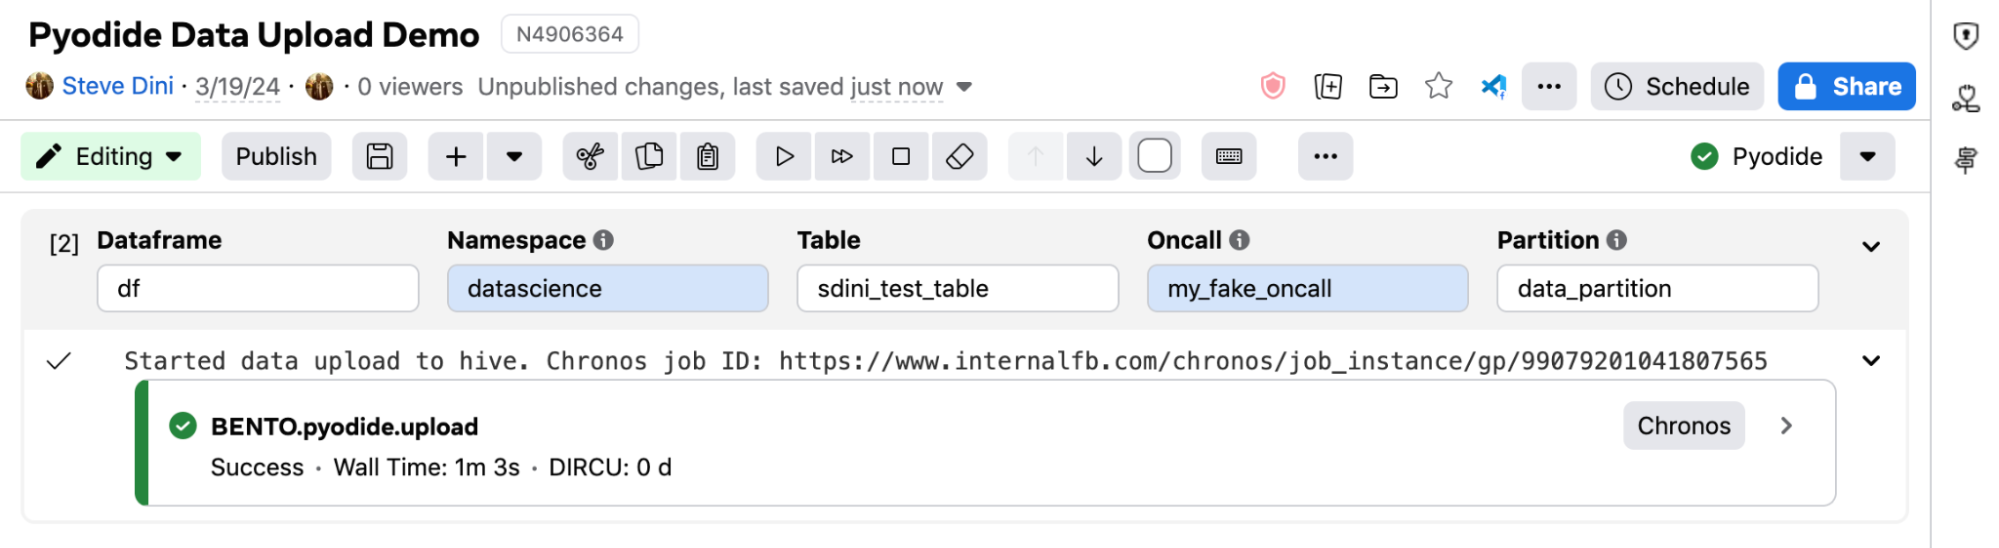Image resolution: width=1999 pixels, height=548 pixels.
Task: Run the current cell
Action: click(784, 157)
